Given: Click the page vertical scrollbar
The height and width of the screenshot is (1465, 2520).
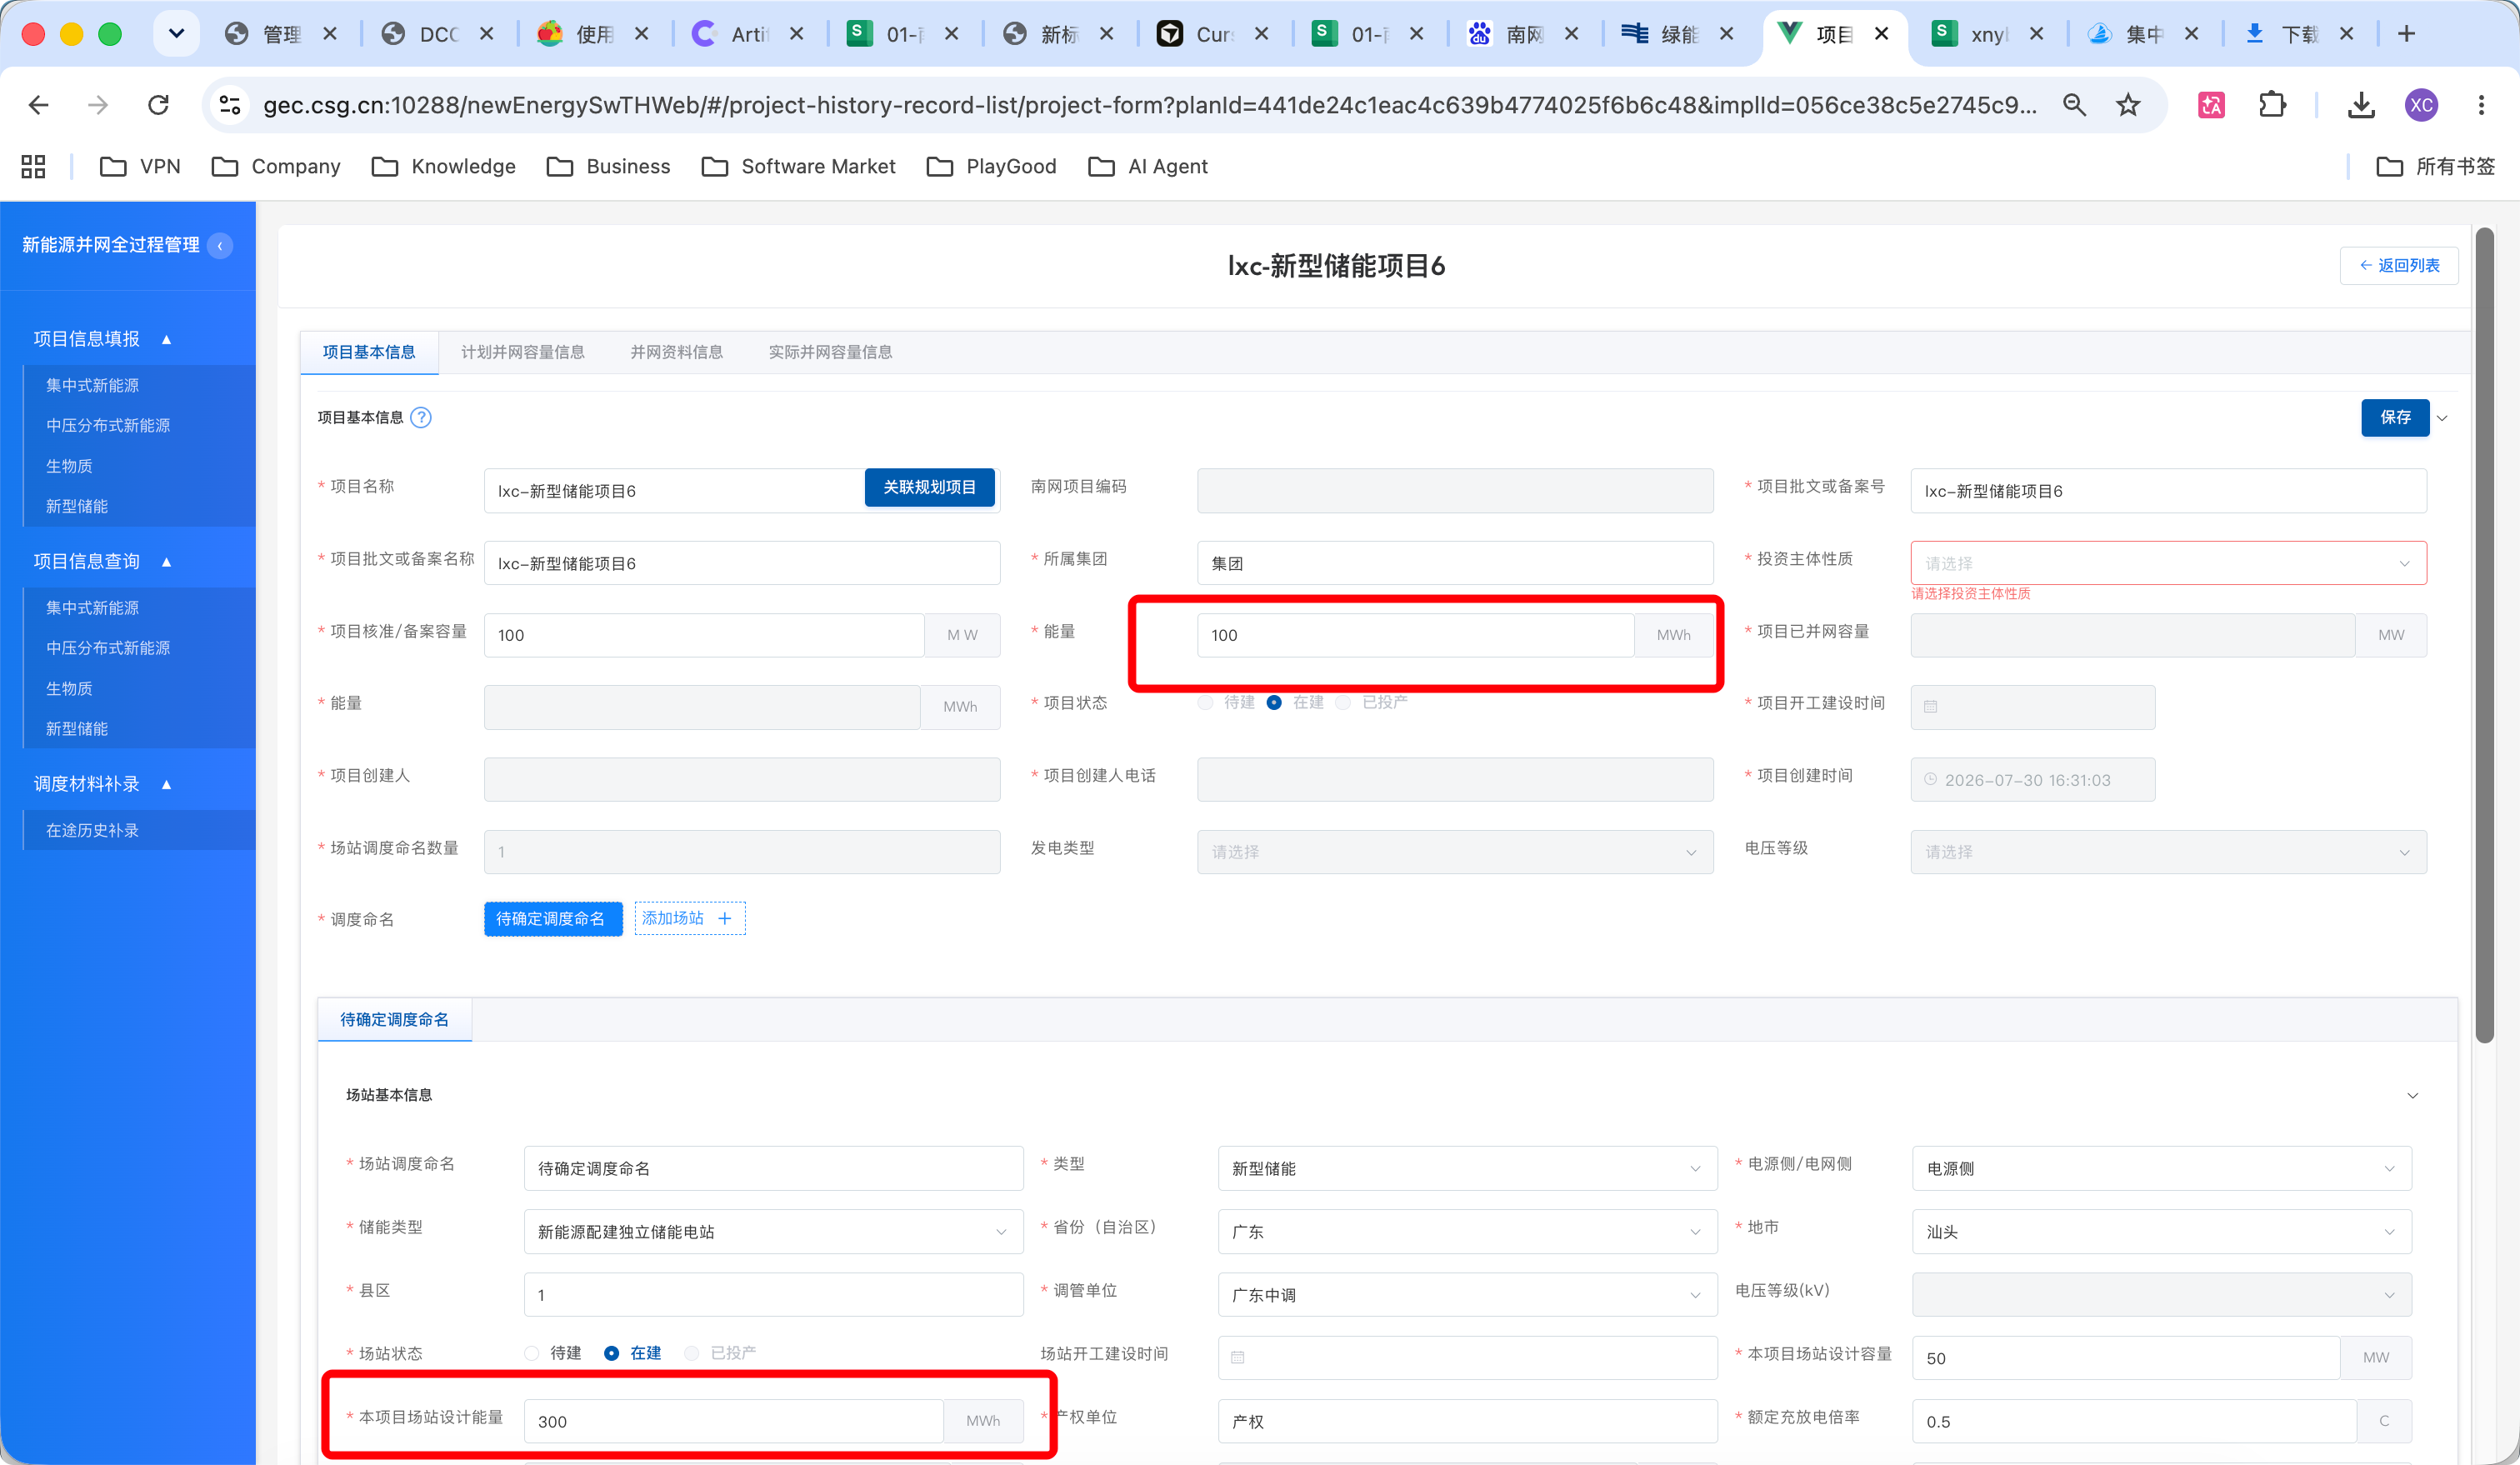Looking at the screenshot, I should 2484,635.
